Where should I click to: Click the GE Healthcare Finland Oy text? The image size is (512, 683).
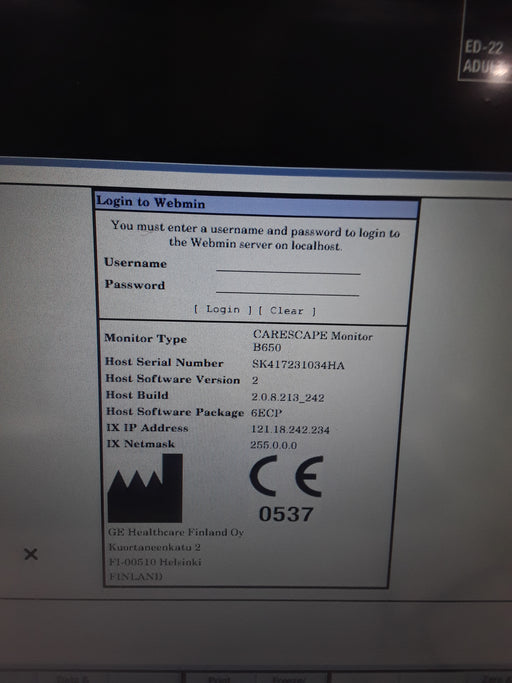176,532
